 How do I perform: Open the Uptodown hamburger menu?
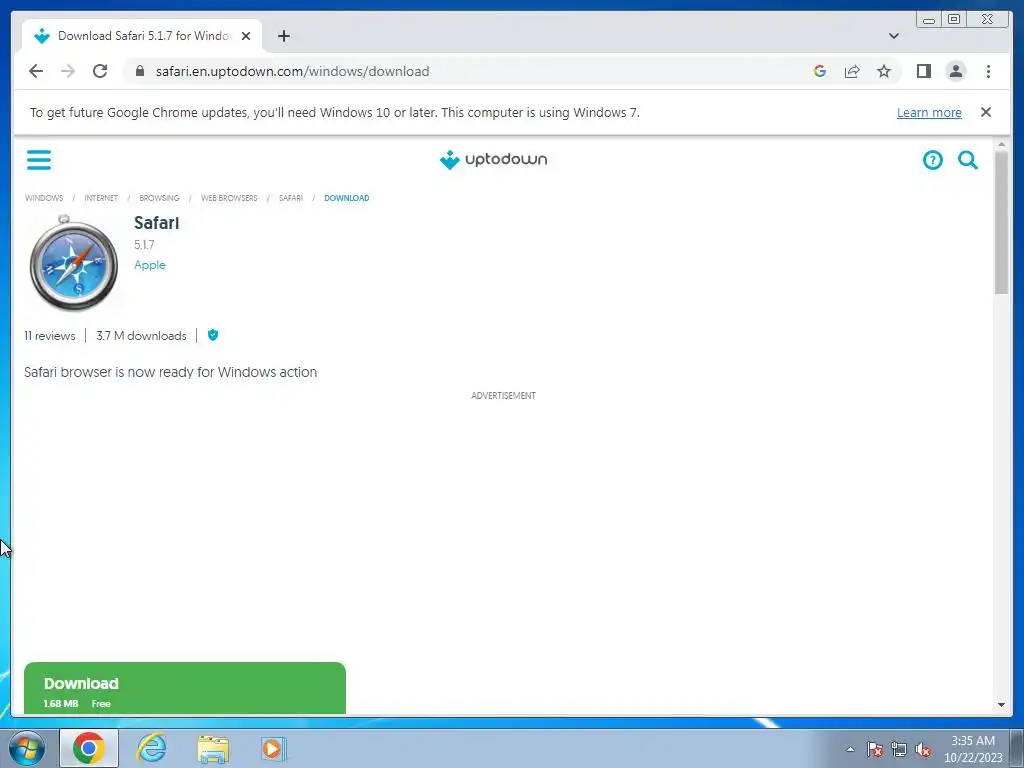click(39, 159)
